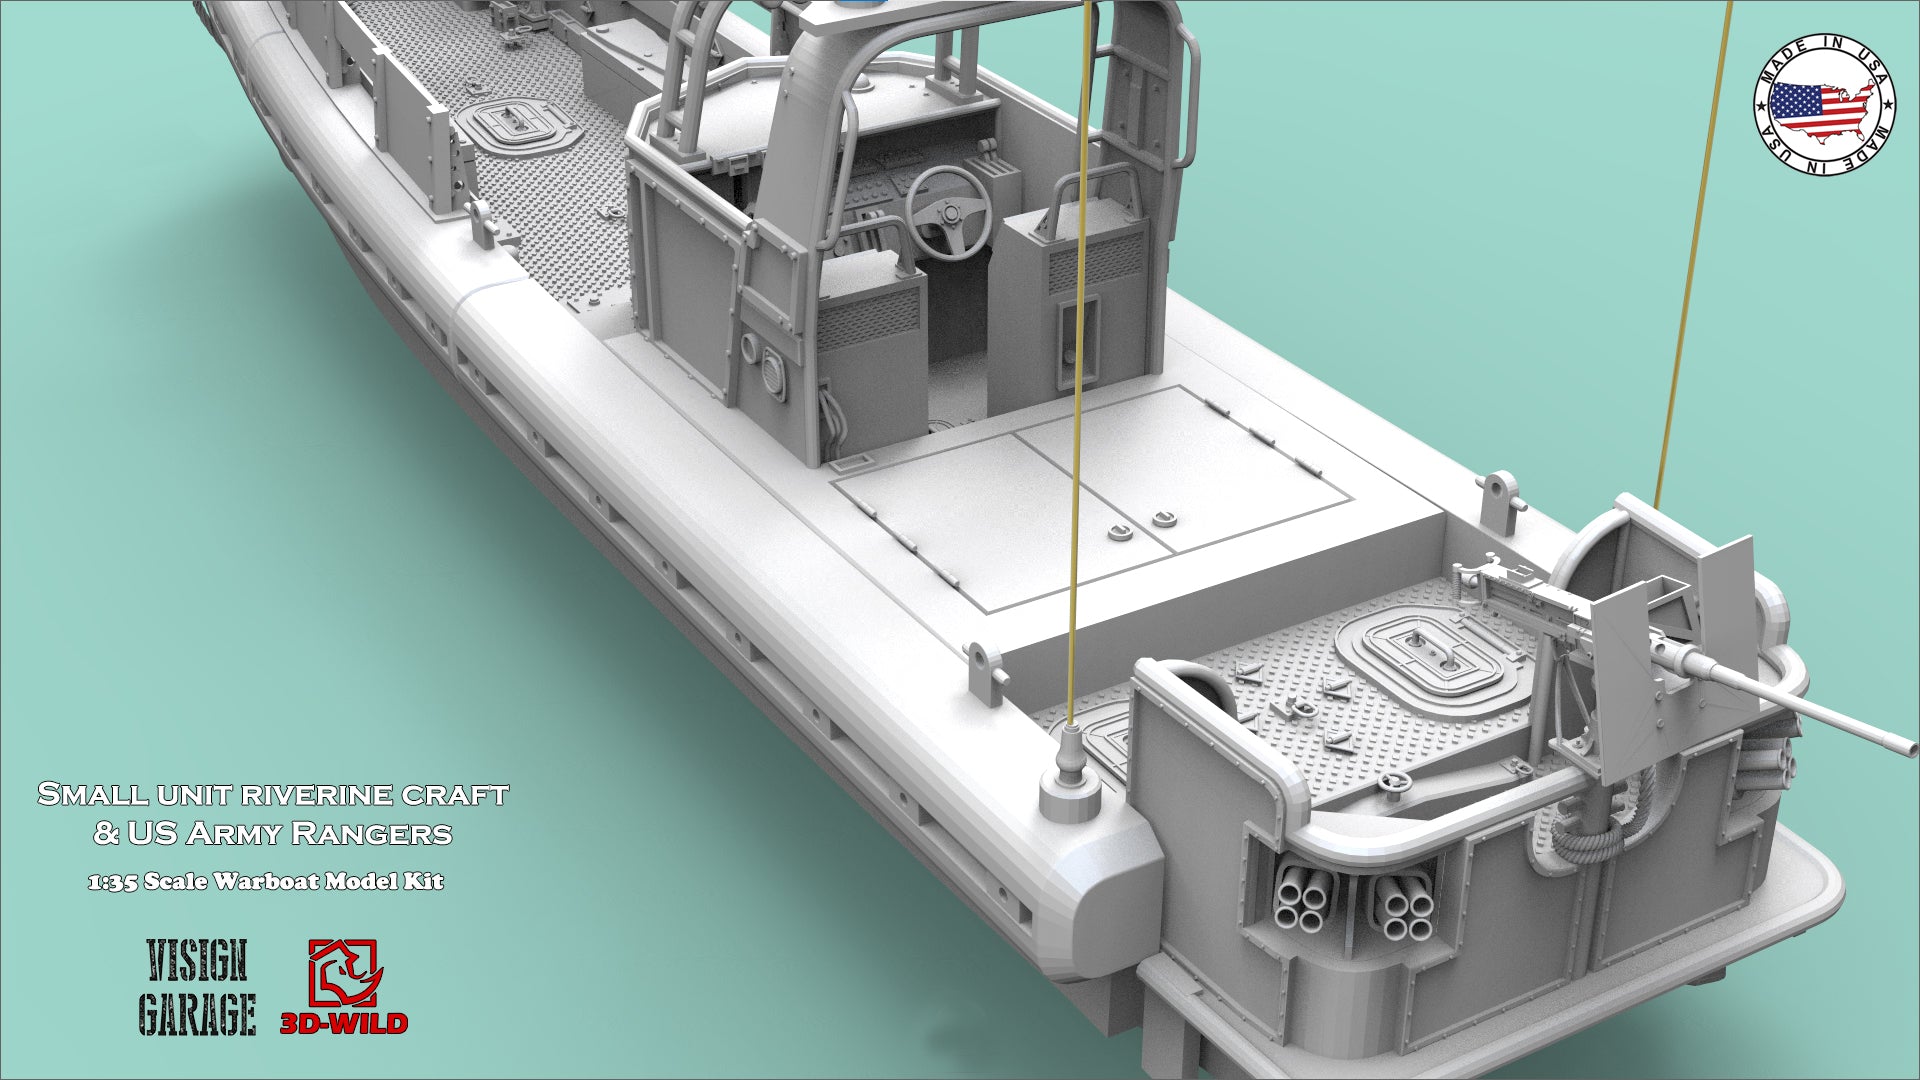Screen dimensions: 1920x1080
Task: Click the red 3D-Wild logo icon
Action: coord(345,972)
